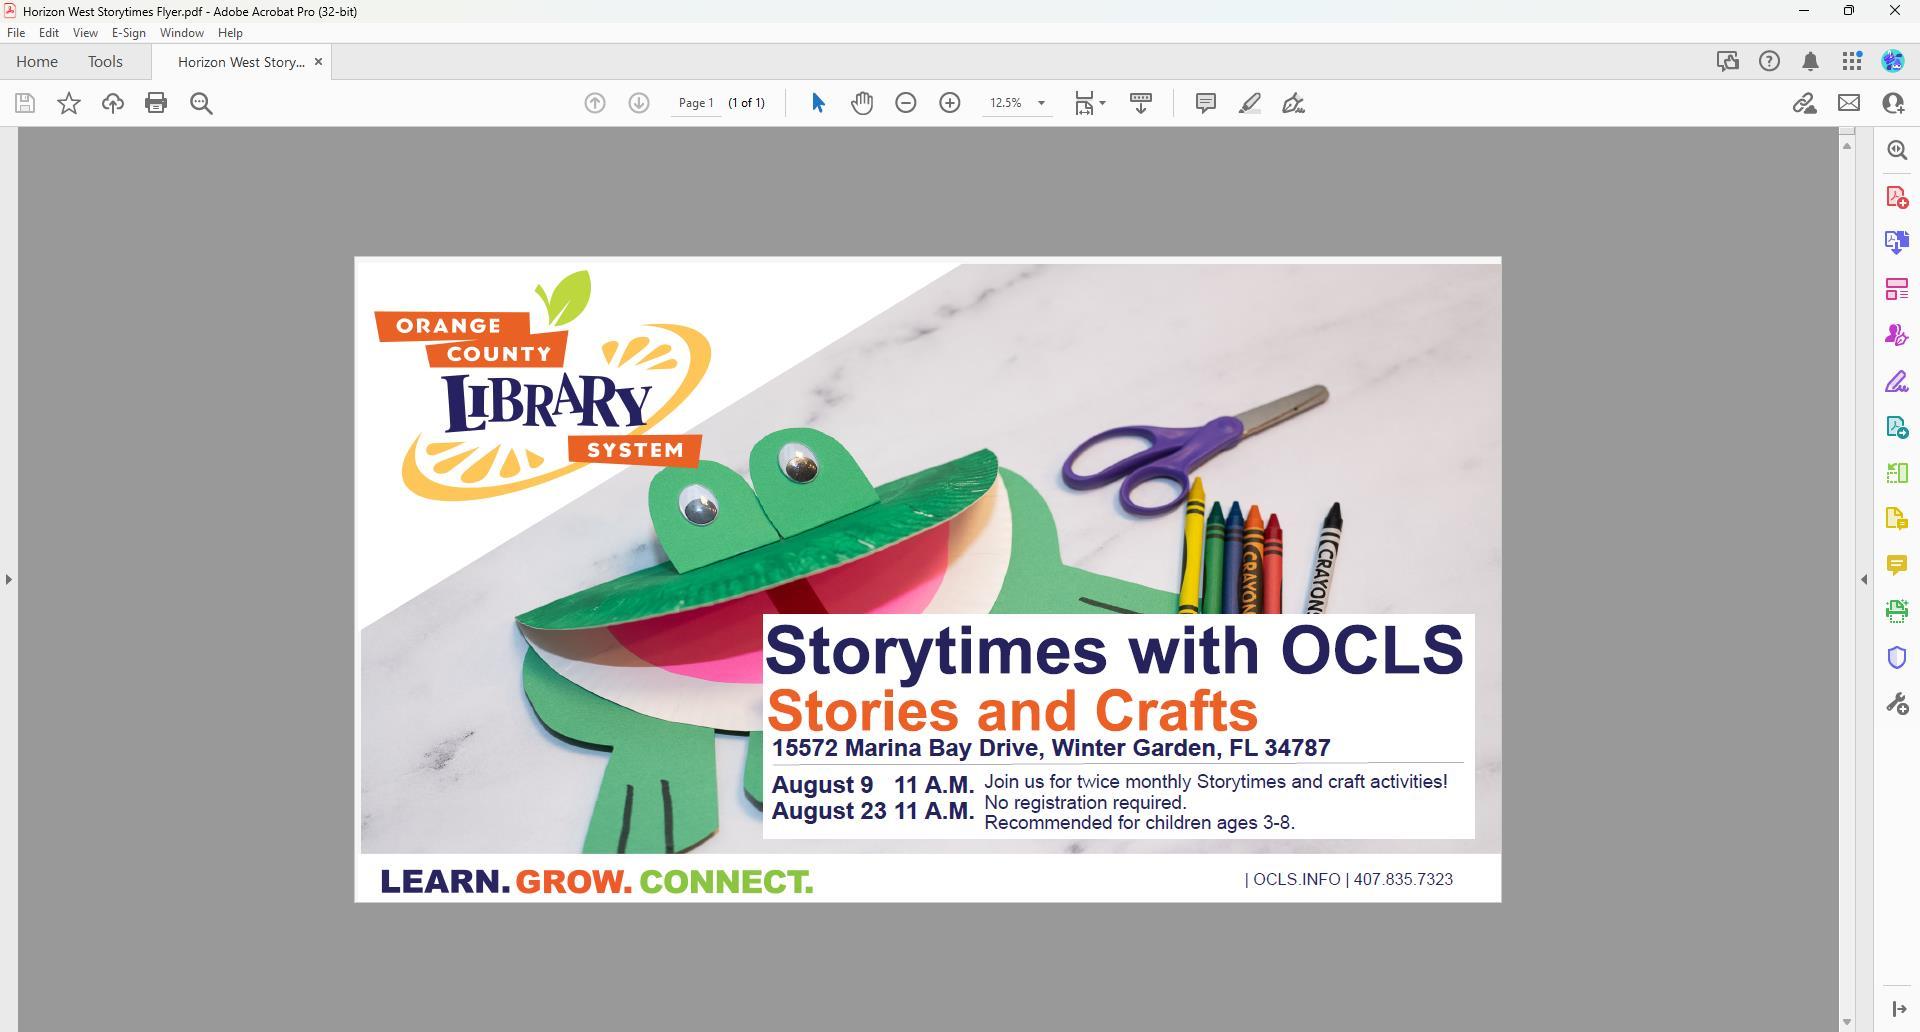Open the search tool in right pane

click(x=1897, y=150)
